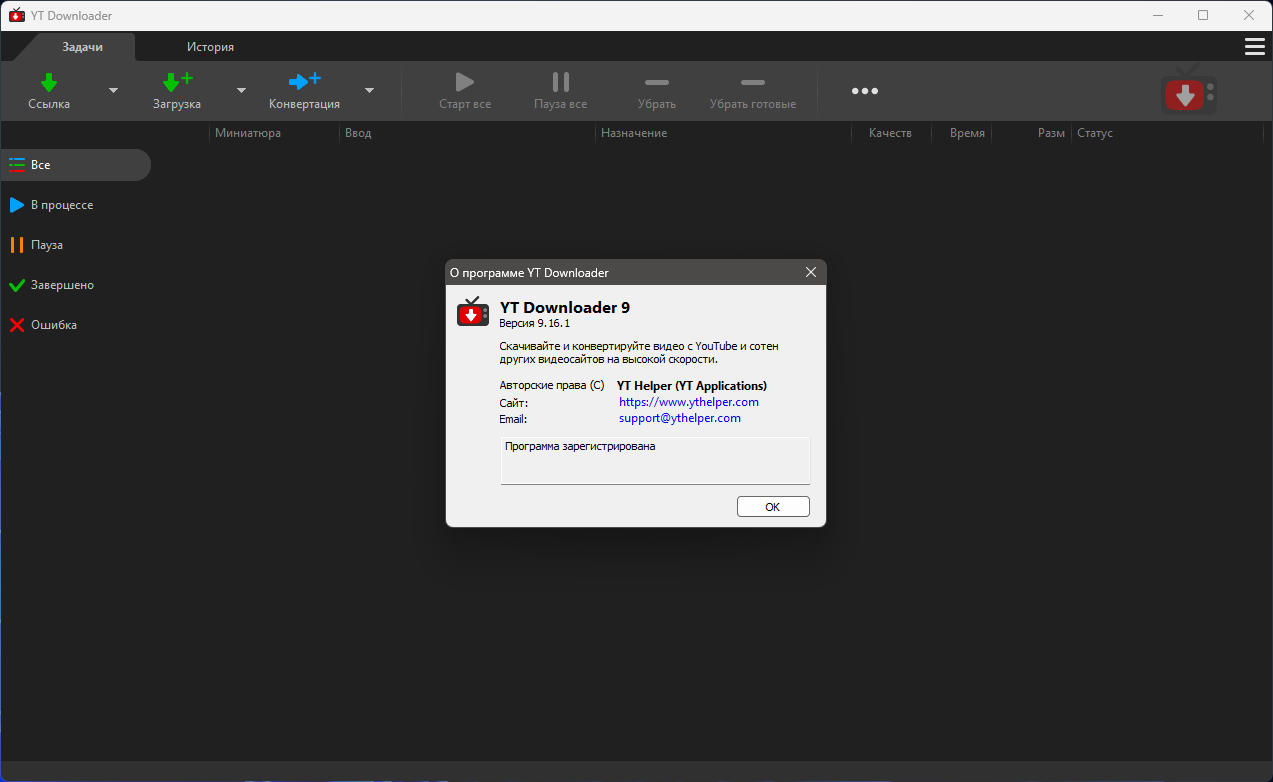
Task: Click the YT Helper (YT Applications) text
Action: 692,386
